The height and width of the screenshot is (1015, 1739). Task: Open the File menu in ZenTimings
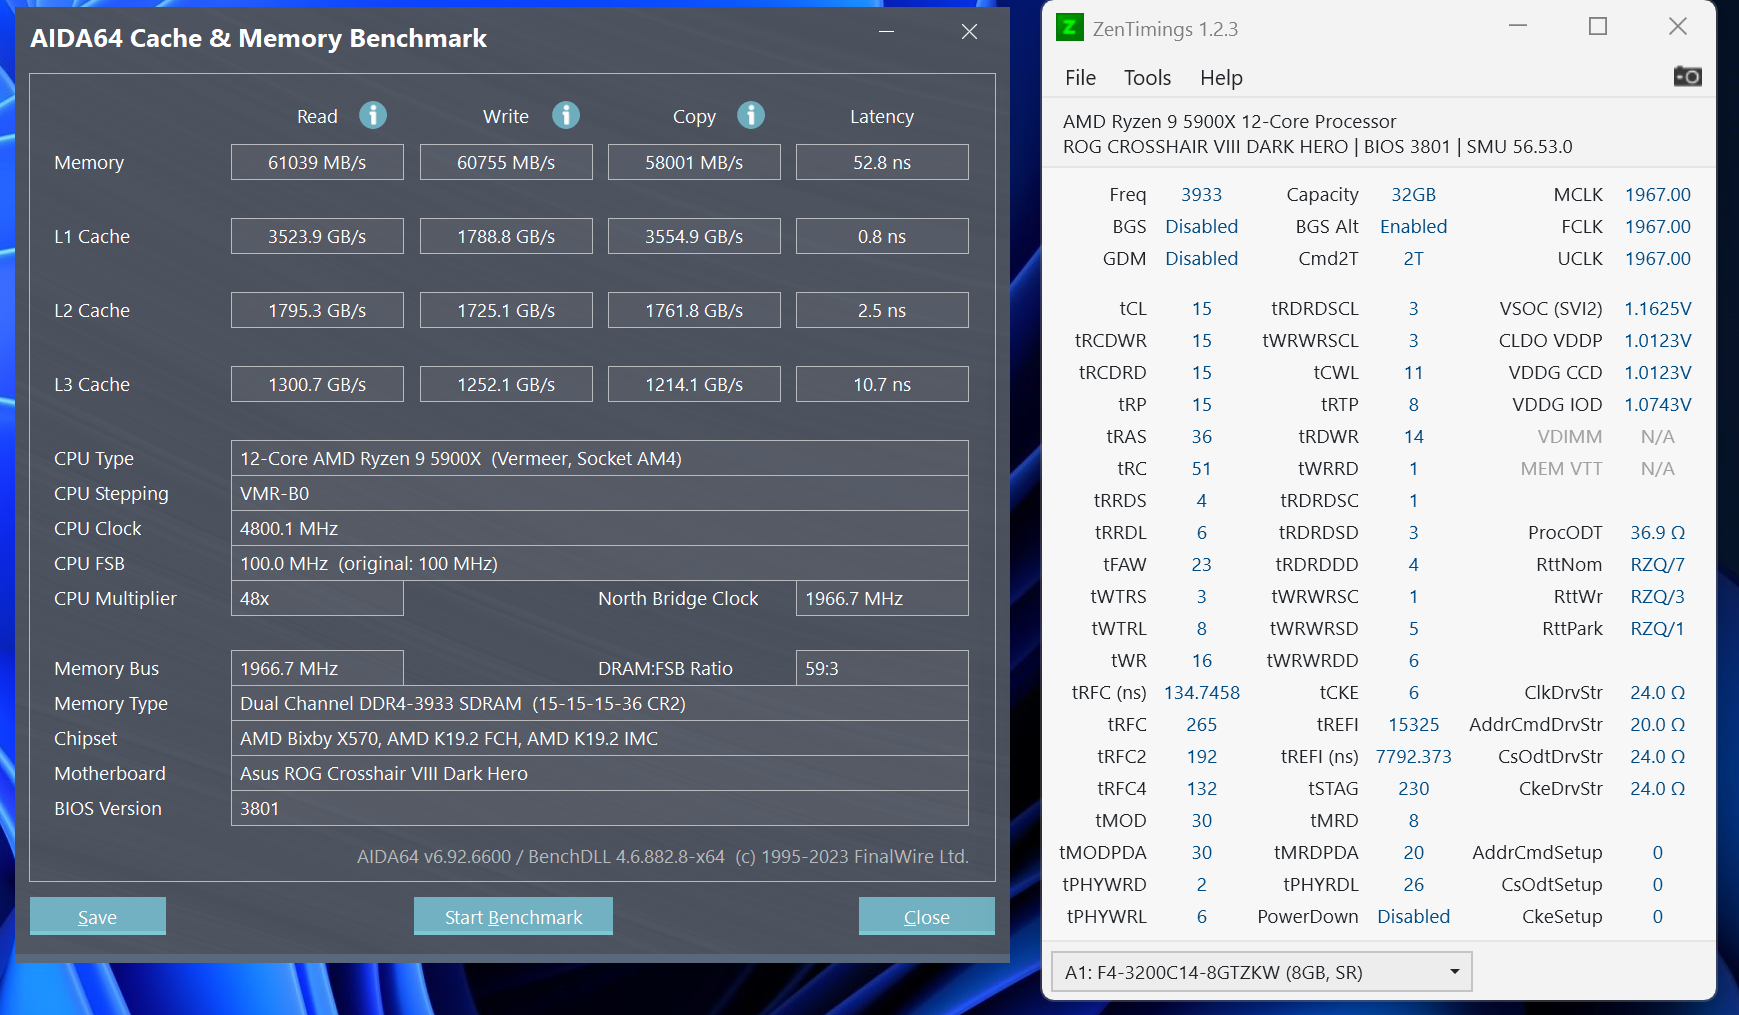1080,78
